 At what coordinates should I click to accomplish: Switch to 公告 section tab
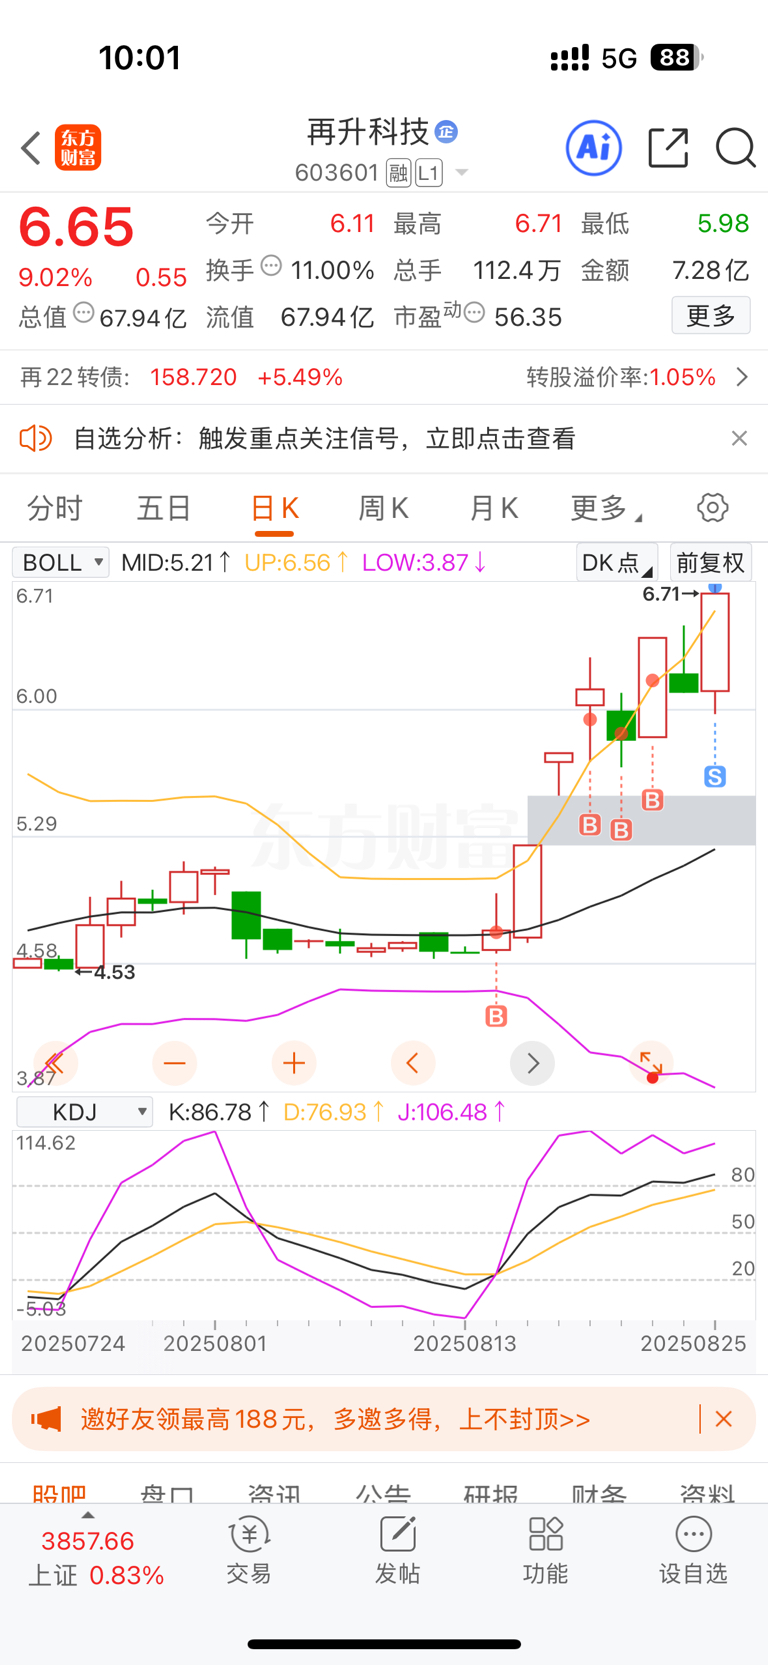pyautogui.click(x=383, y=1493)
